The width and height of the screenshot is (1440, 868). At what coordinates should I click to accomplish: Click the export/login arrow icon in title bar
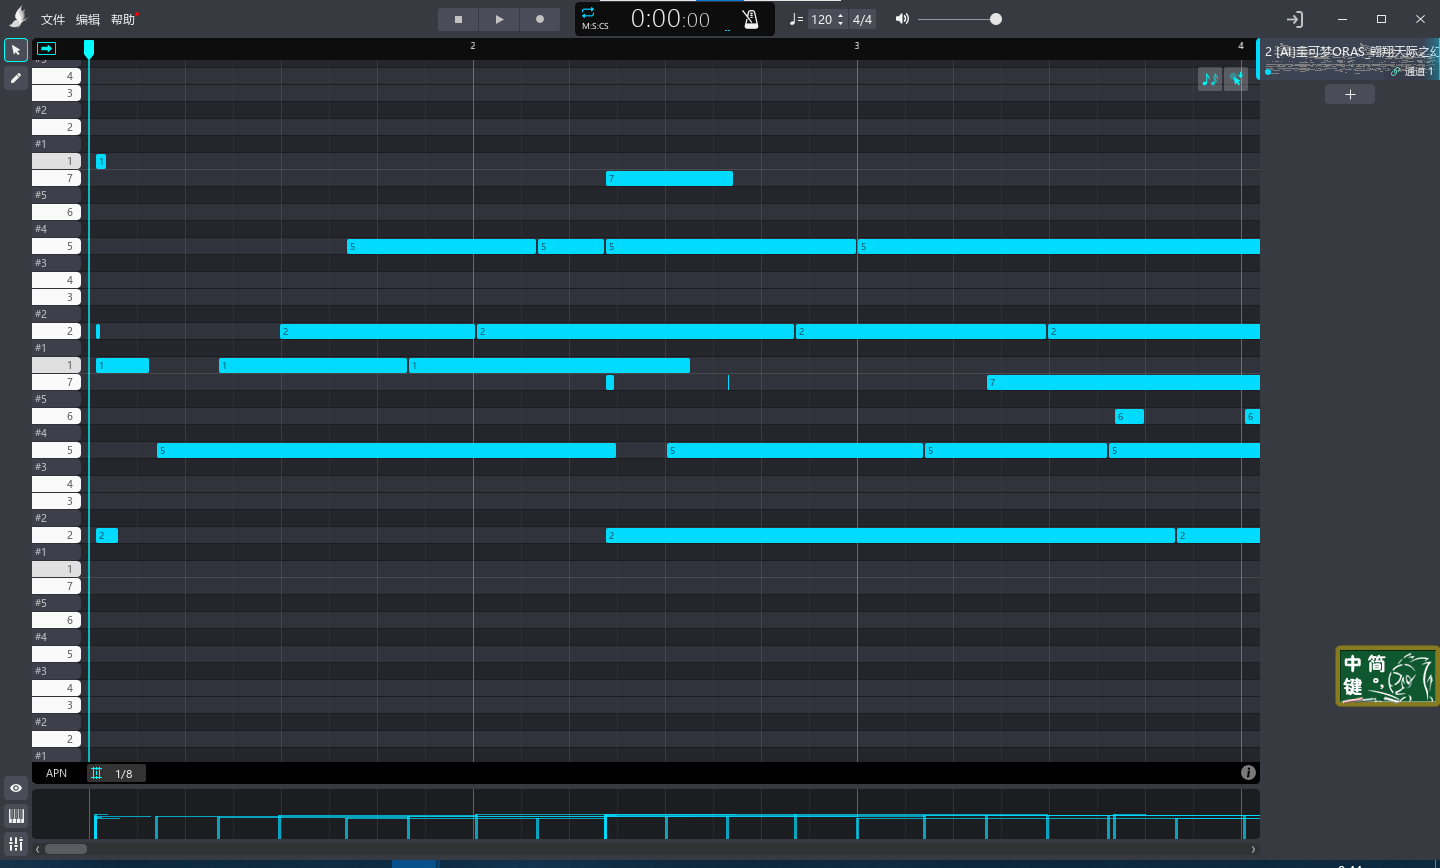coord(1294,19)
